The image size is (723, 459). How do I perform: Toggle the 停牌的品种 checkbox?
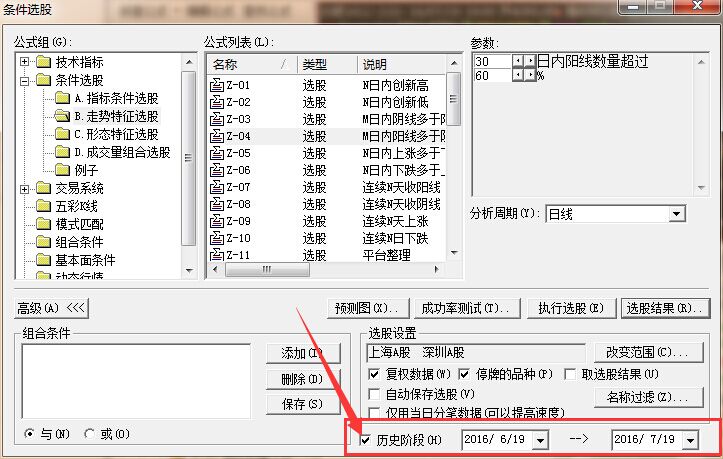tap(464, 374)
